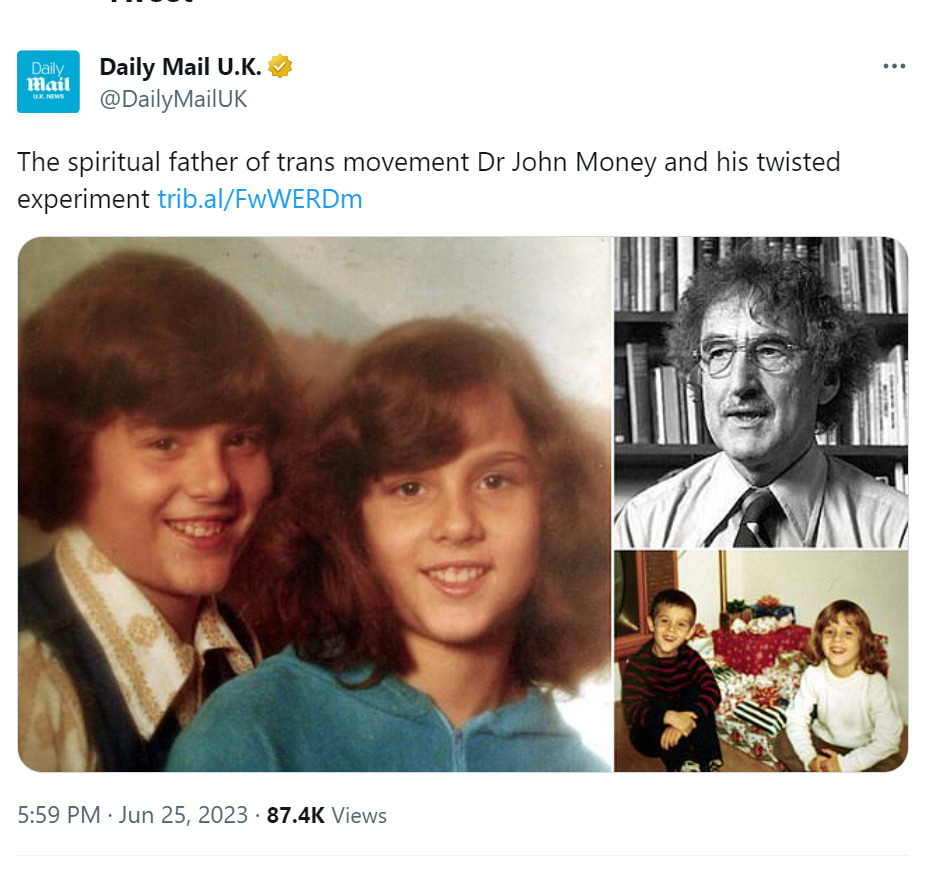934x878 pixels.
Task: Enlarge the large photo of two children
Action: pos(315,504)
